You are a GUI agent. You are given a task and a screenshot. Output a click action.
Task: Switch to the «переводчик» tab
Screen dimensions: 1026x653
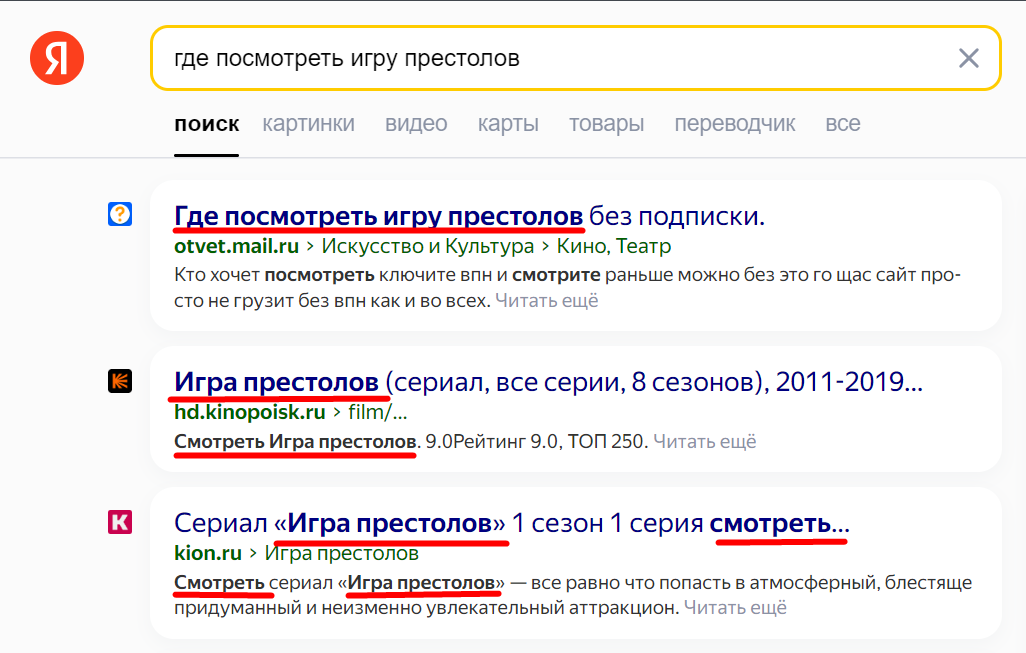pos(735,124)
